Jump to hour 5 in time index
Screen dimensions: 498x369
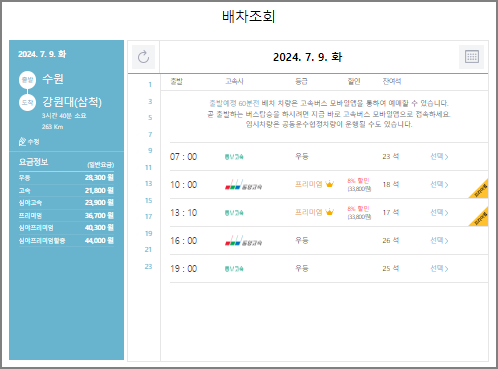click(x=150, y=118)
